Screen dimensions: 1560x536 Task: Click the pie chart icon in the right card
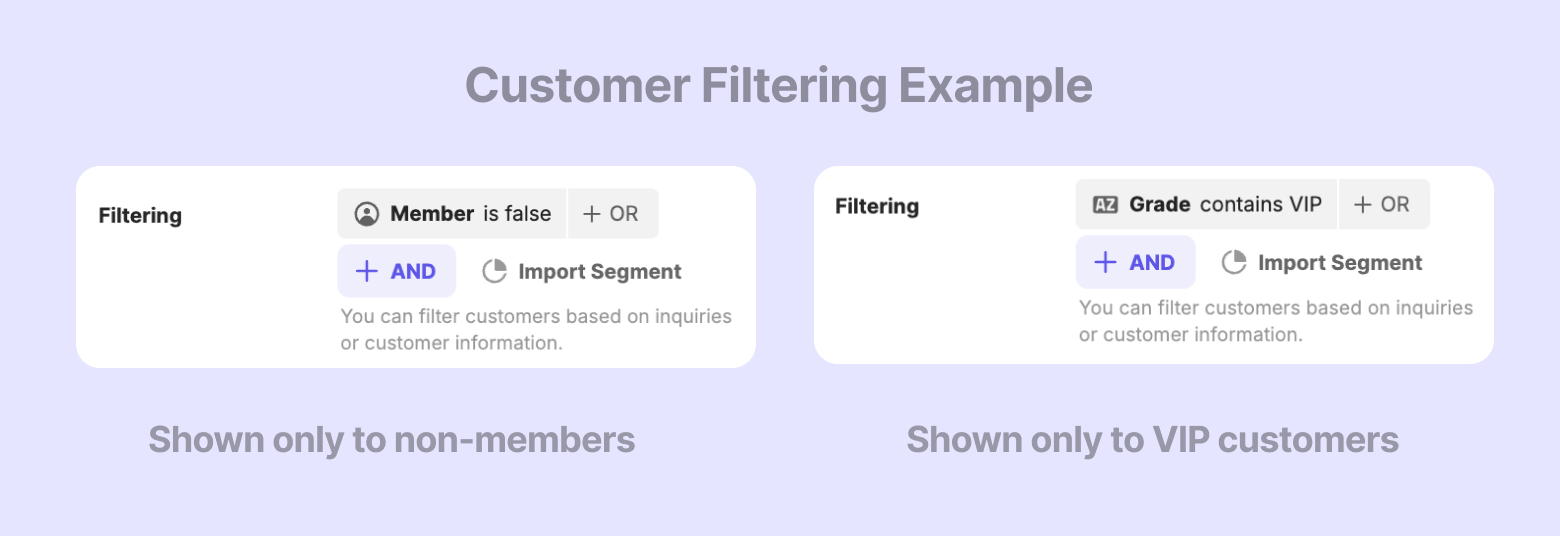click(x=1235, y=263)
